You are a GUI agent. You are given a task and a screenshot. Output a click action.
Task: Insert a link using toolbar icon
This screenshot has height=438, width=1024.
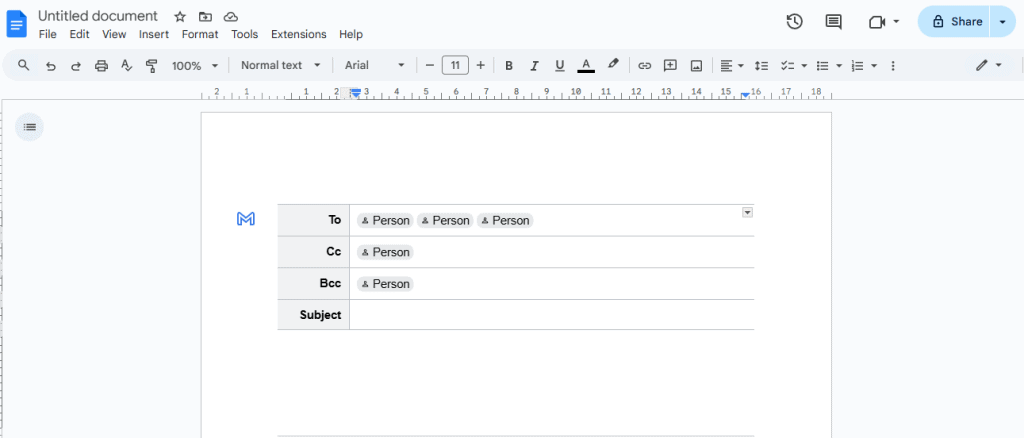[644, 66]
